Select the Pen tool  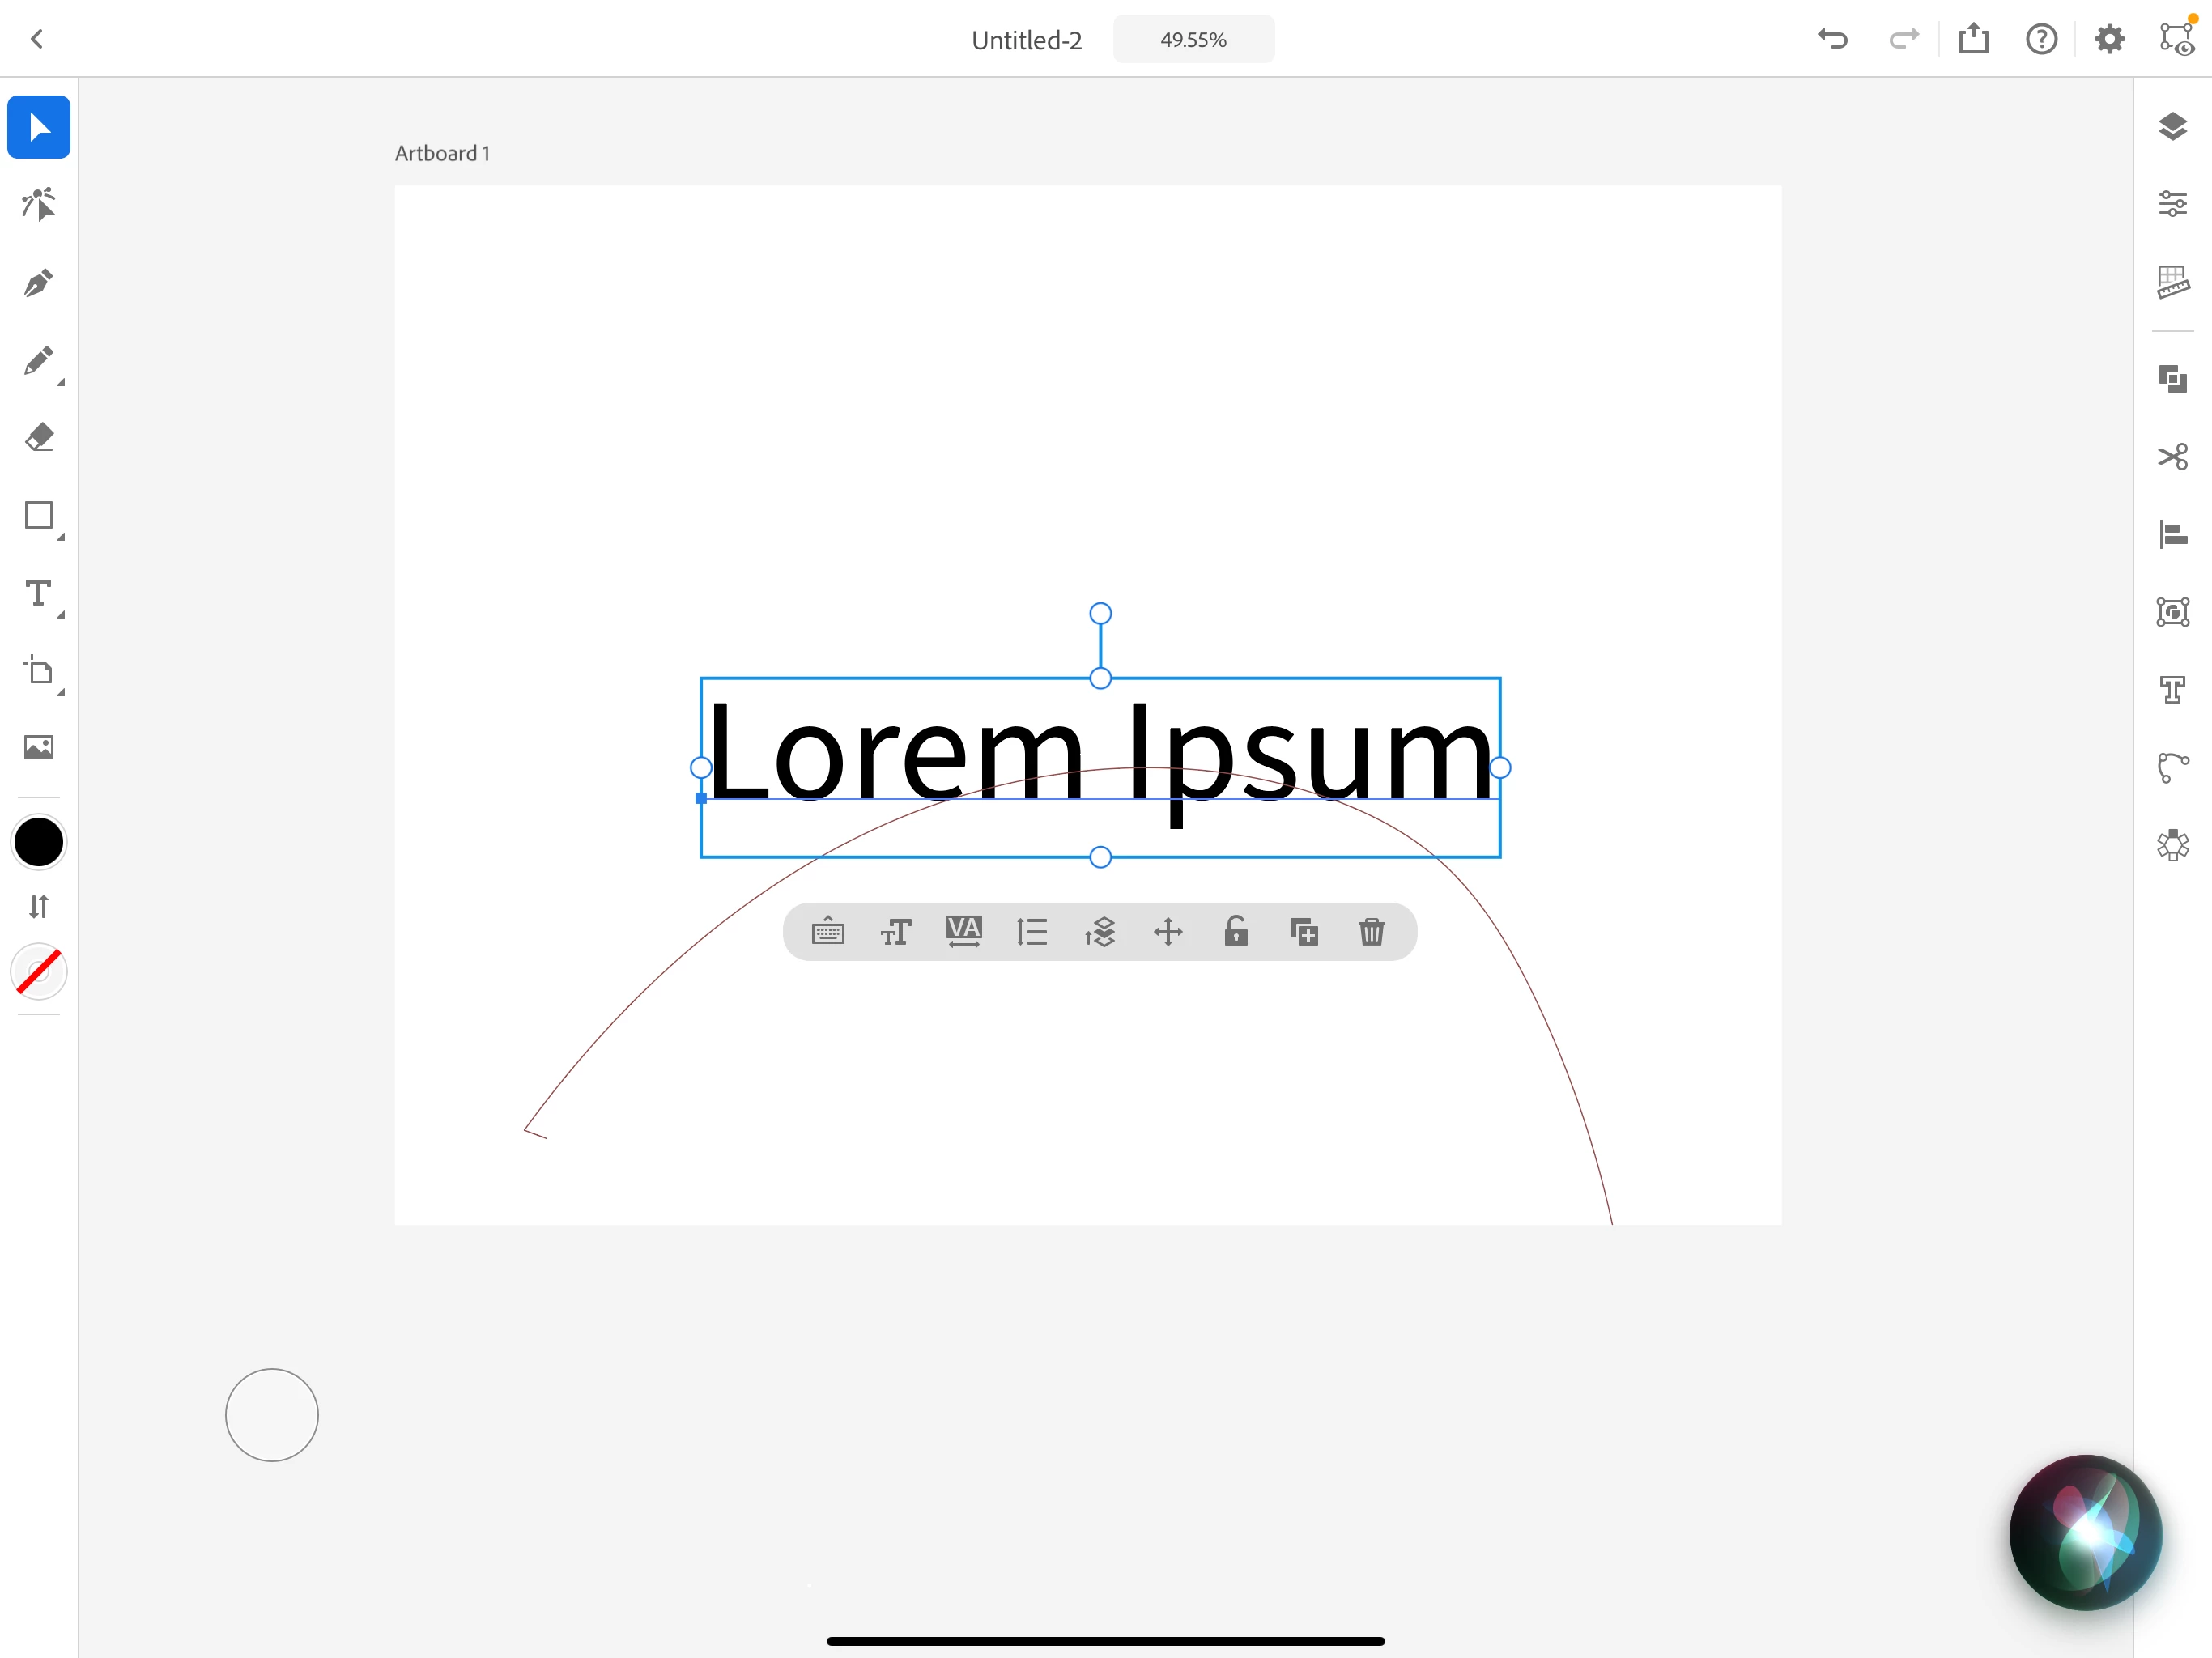point(38,283)
